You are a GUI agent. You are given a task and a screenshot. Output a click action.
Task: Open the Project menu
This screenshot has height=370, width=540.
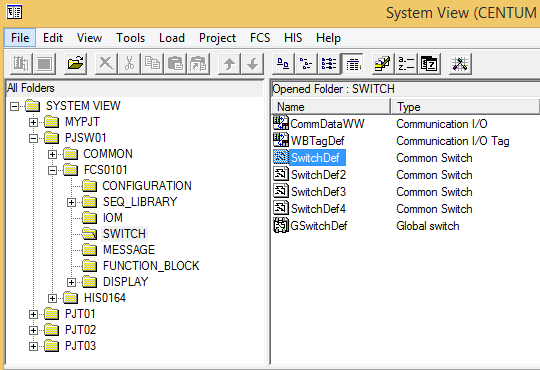(217, 38)
